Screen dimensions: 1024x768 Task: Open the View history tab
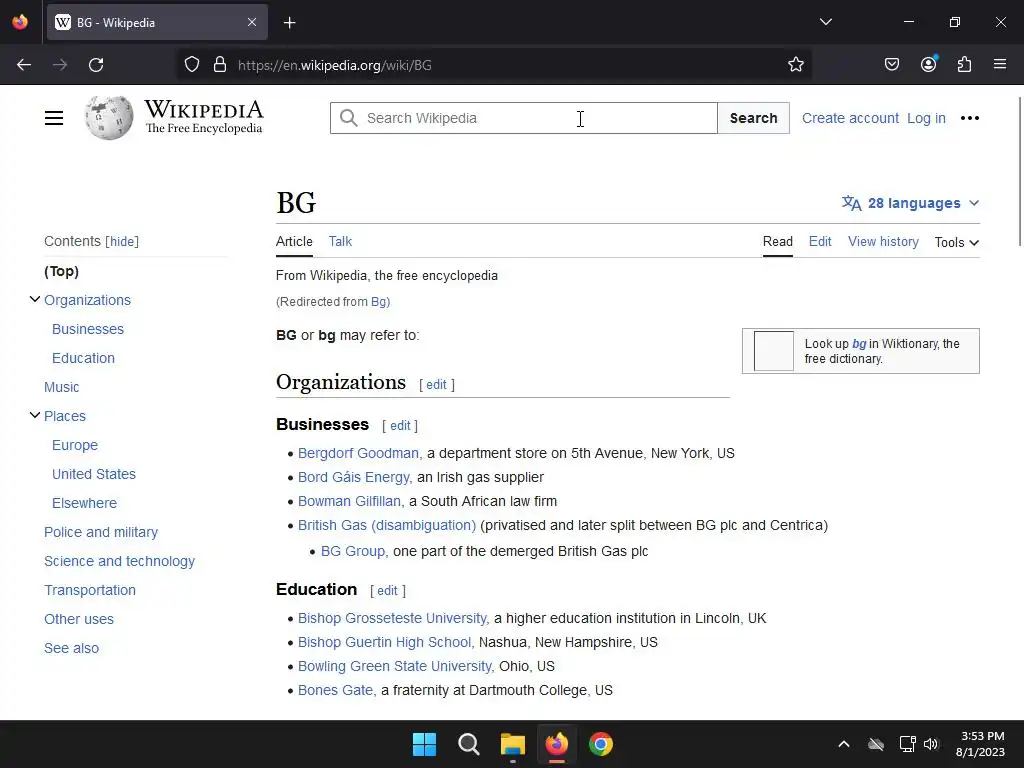coord(883,242)
